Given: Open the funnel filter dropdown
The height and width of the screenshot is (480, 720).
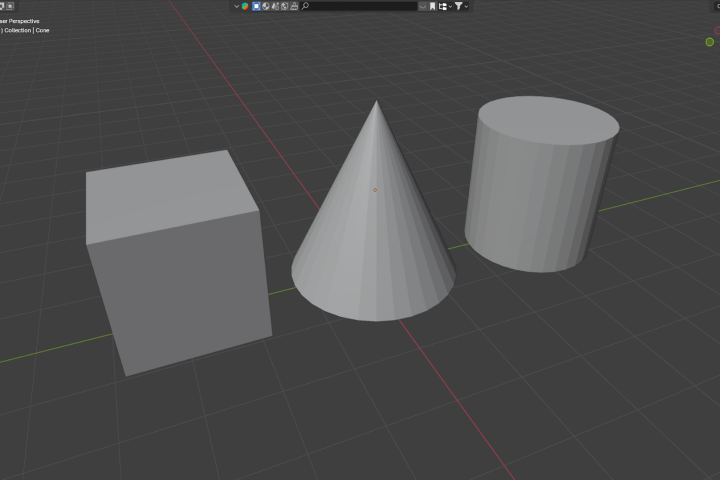Looking at the screenshot, I should [461, 6].
